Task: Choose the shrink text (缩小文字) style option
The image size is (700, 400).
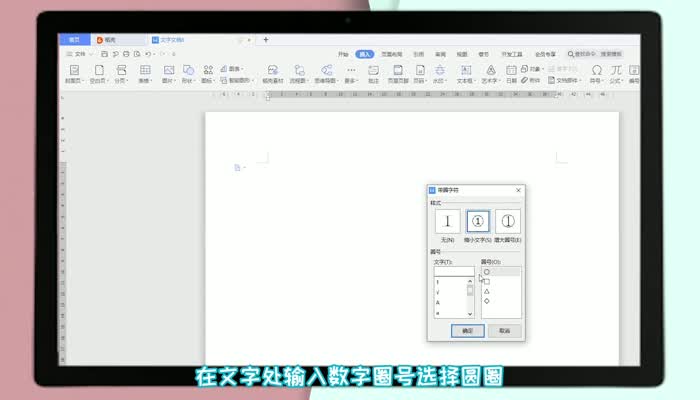Action: pos(478,221)
